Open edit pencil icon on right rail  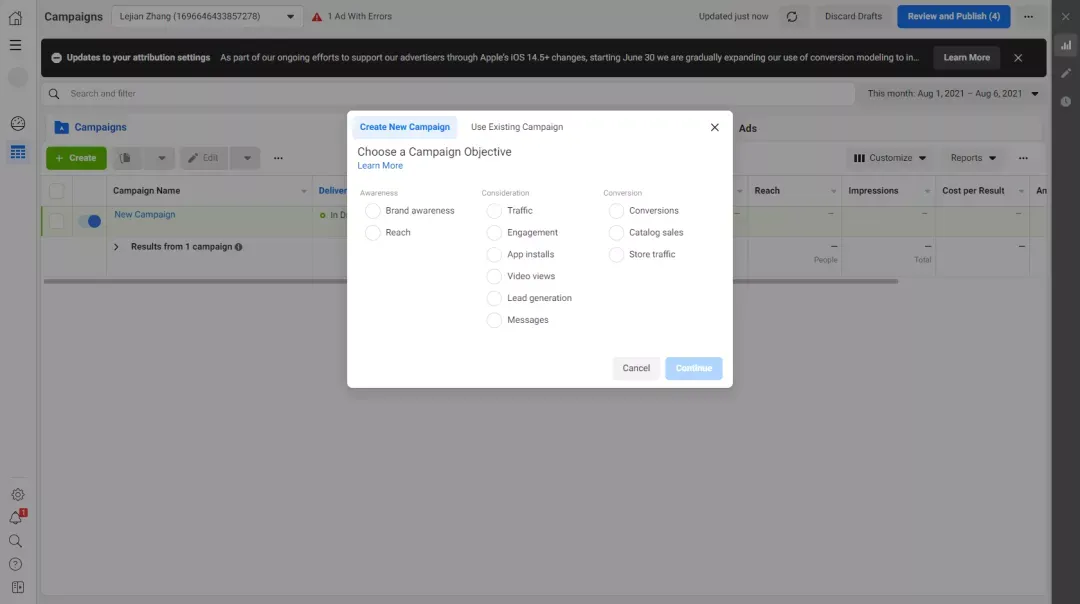tap(1066, 73)
